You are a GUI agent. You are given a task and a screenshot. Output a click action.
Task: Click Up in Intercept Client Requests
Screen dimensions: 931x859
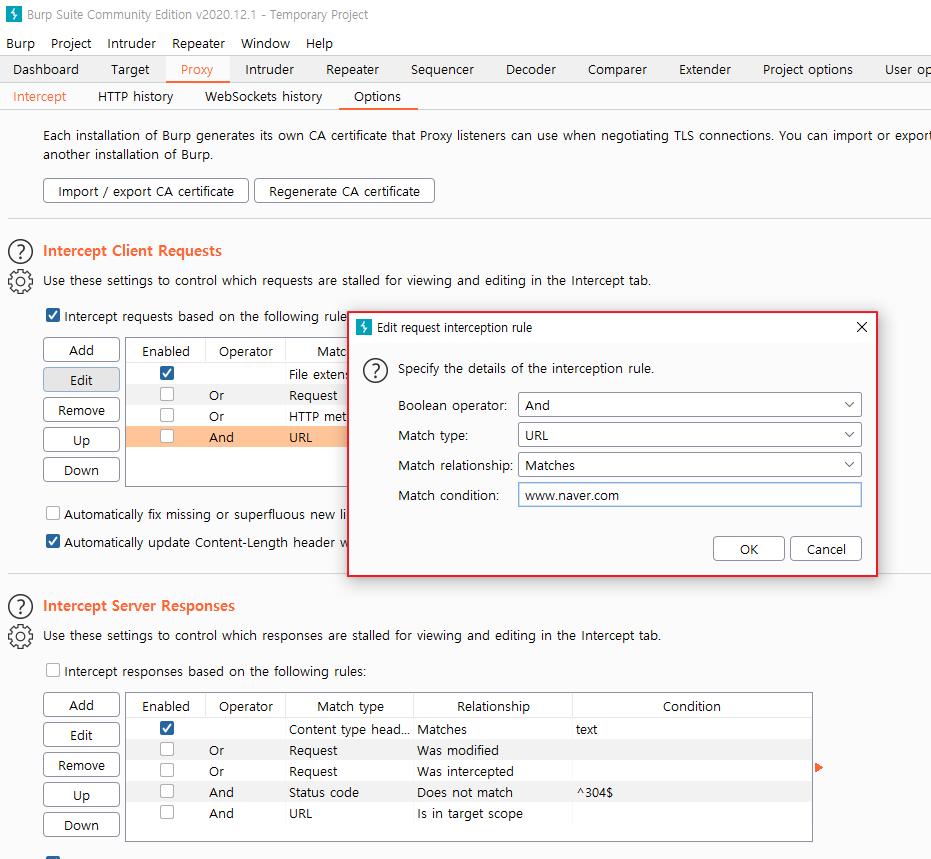point(81,440)
